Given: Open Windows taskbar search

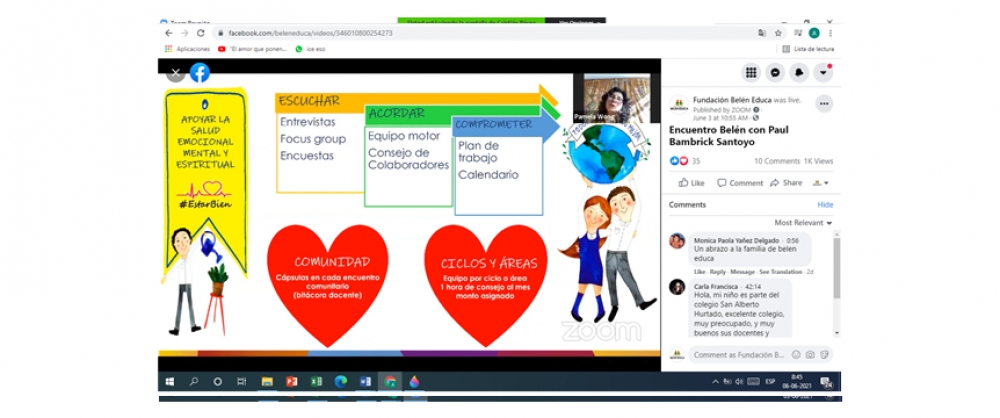Looking at the screenshot, I should (x=193, y=382).
